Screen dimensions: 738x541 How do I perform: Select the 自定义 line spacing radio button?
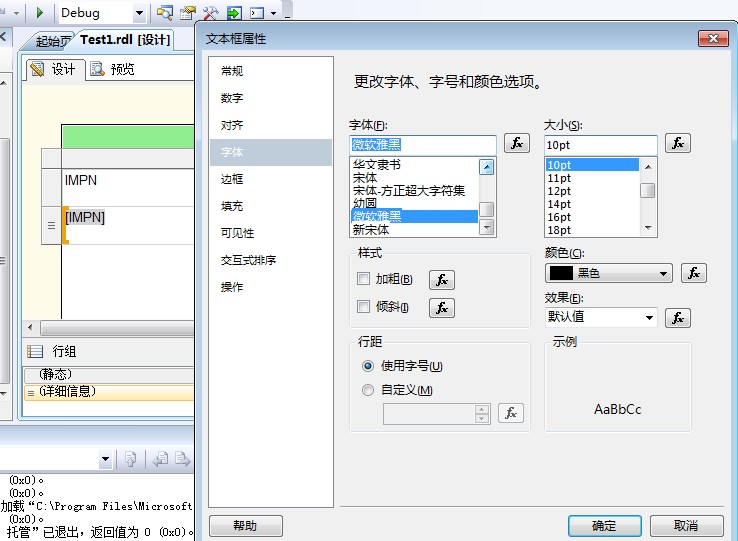click(368, 390)
